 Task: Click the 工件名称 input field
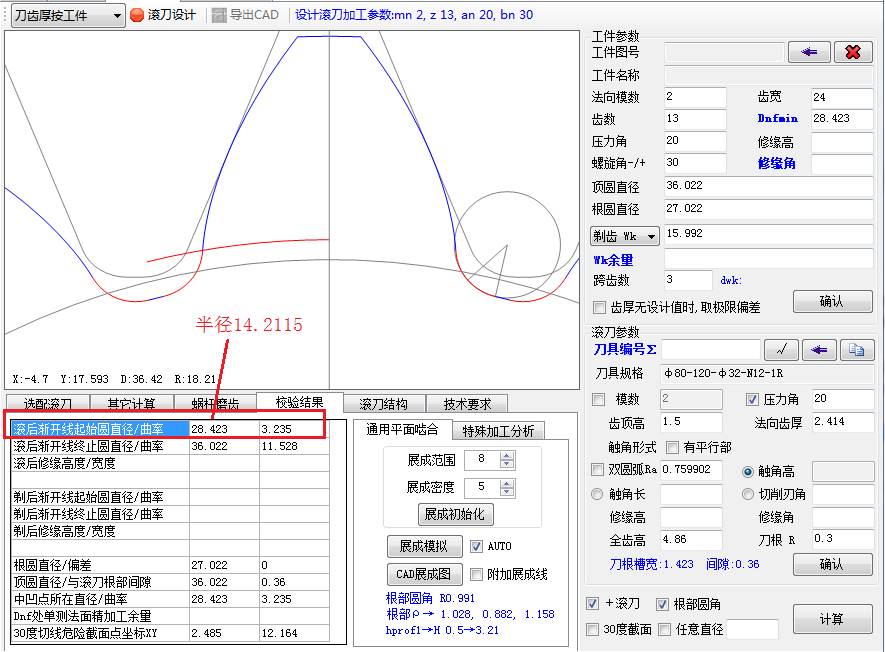(769, 75)
